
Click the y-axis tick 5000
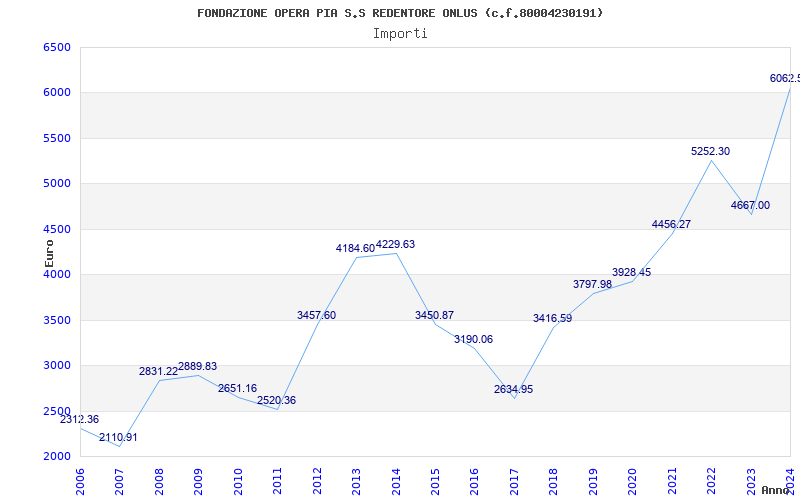(57, 184)
